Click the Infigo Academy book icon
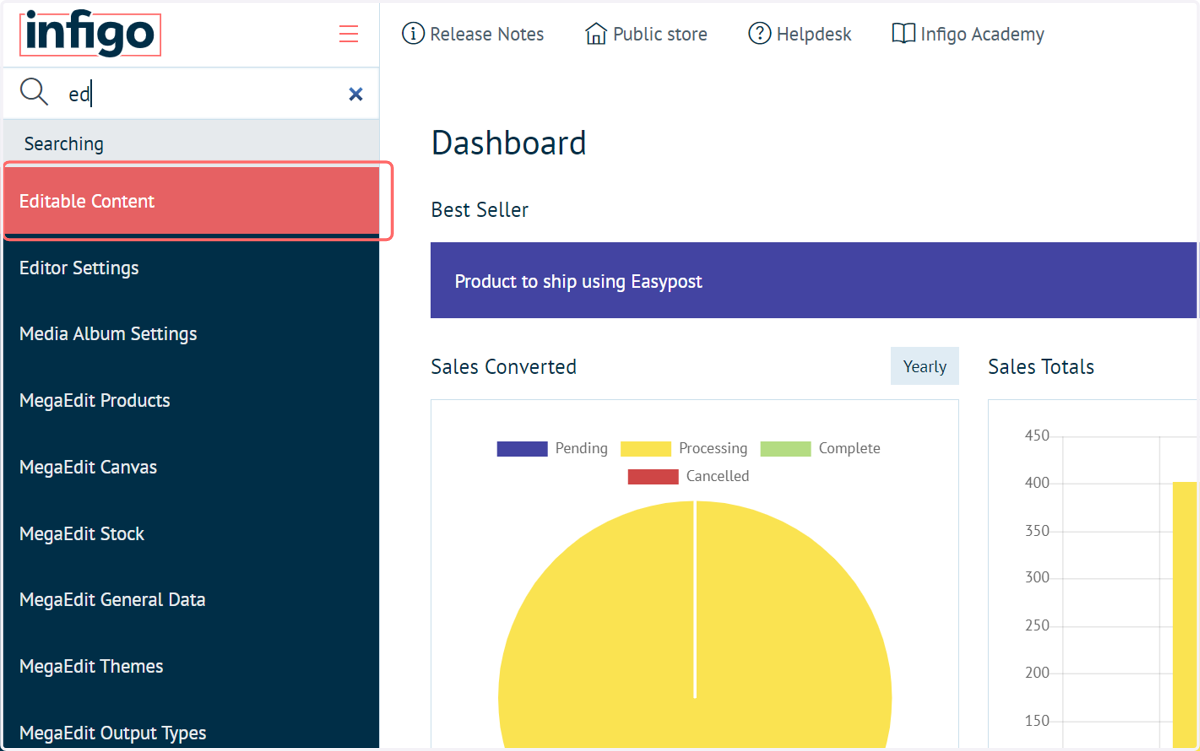Screen dimensions: 1200x751 coord(903,34)
